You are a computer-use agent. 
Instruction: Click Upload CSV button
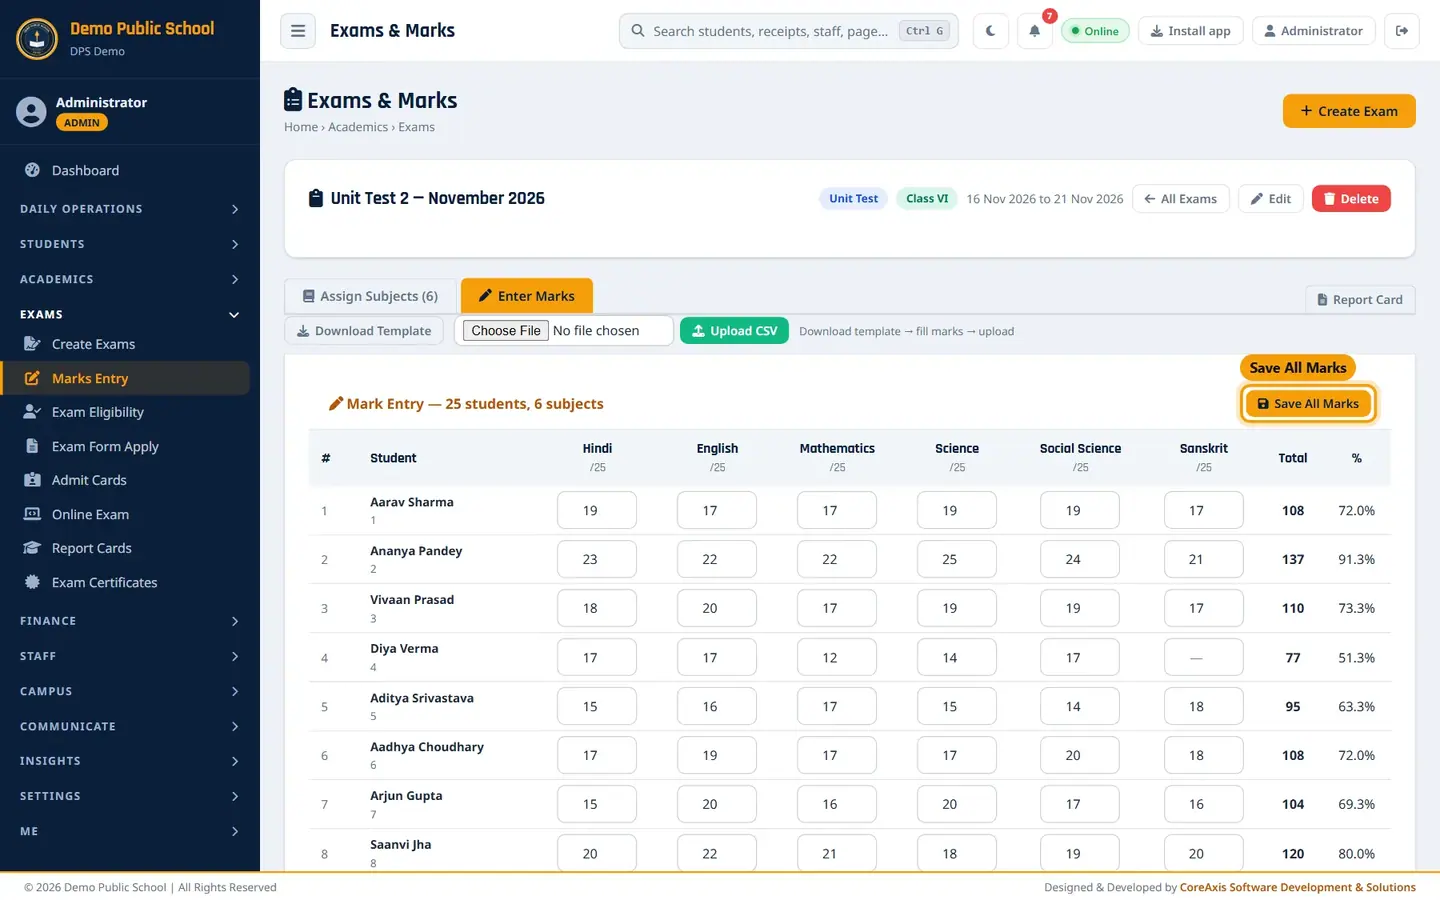[734, 331]
